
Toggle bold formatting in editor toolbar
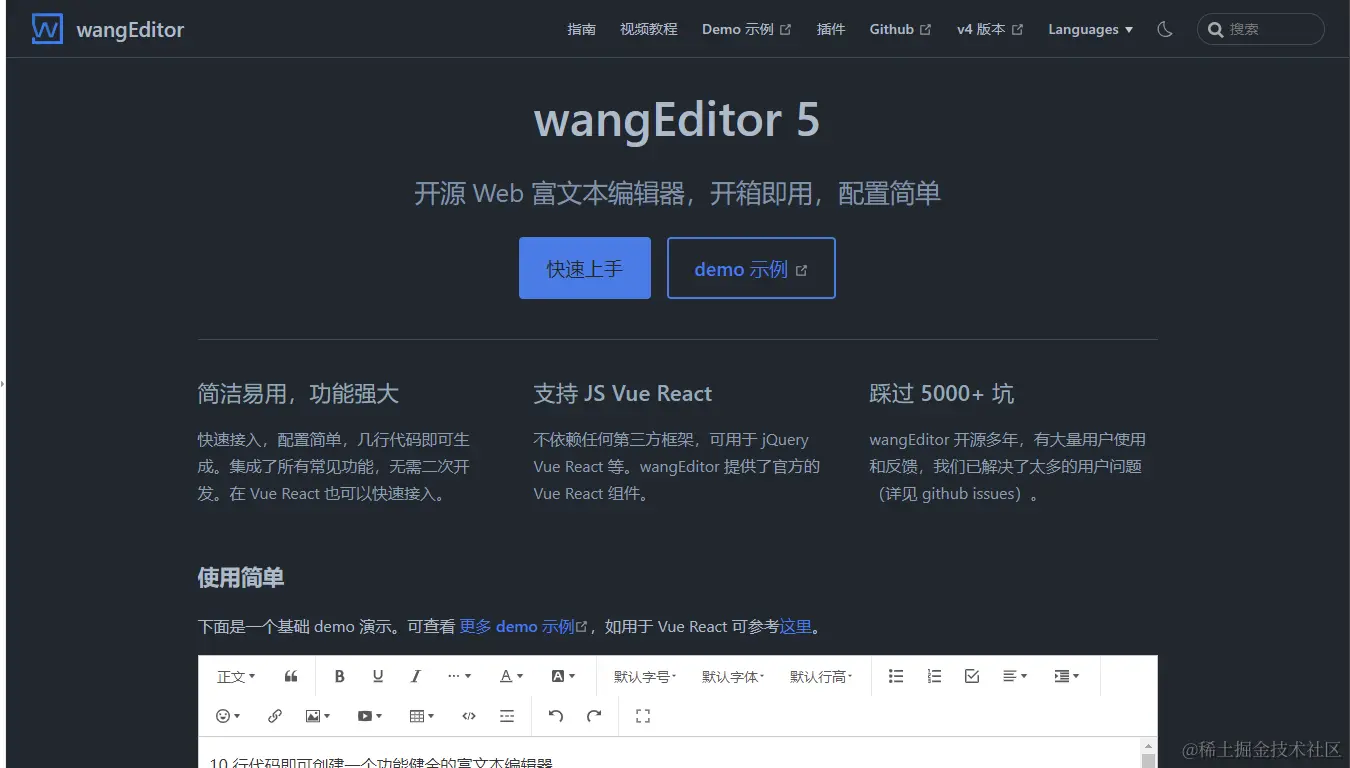point(340,676)
